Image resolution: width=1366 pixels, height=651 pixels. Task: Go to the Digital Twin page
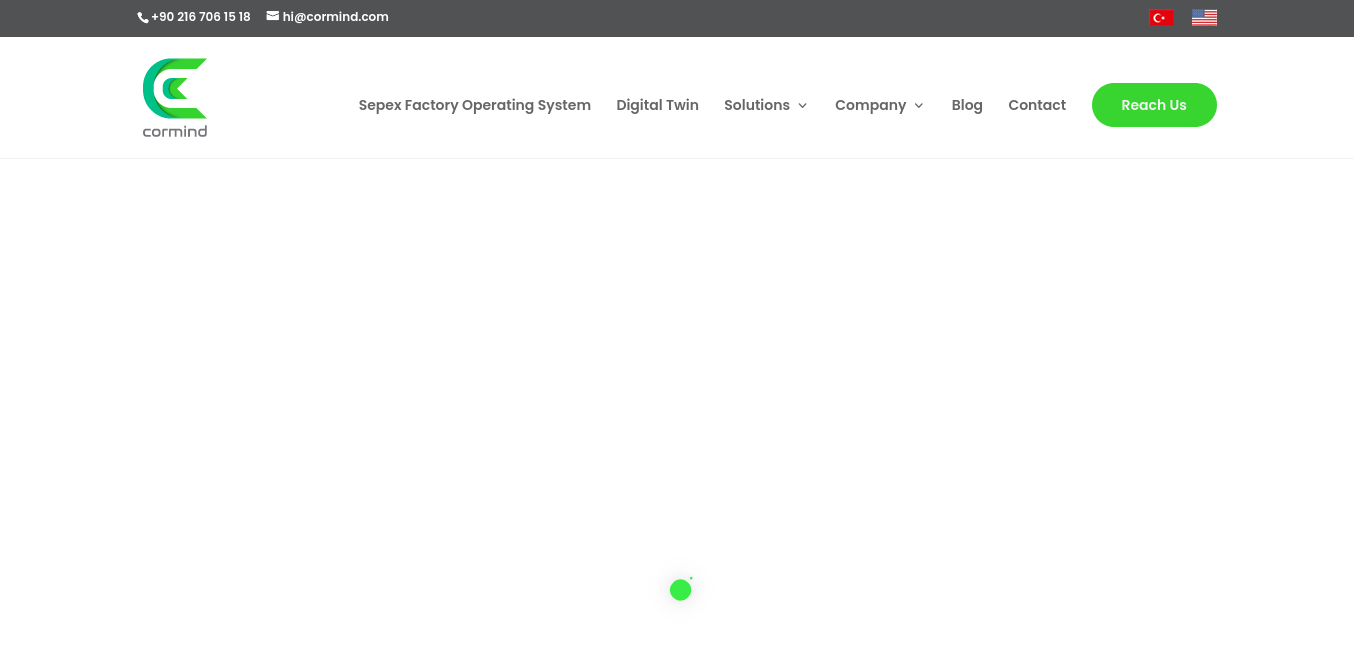point(657,105)
